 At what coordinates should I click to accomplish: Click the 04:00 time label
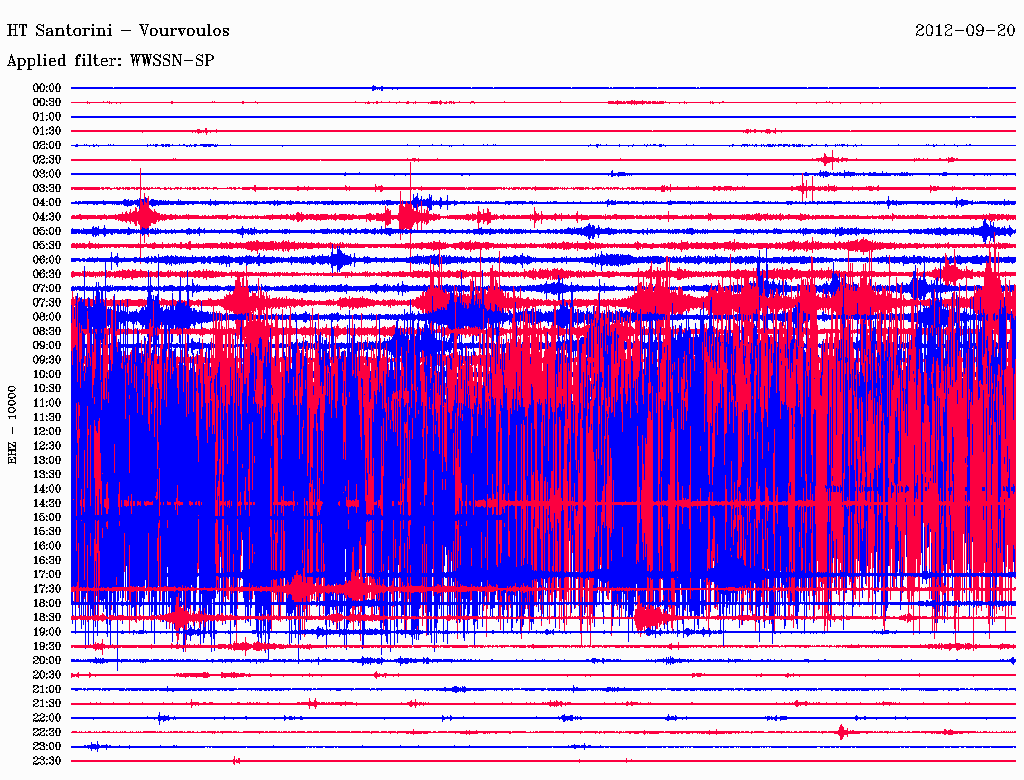point(47,203)
